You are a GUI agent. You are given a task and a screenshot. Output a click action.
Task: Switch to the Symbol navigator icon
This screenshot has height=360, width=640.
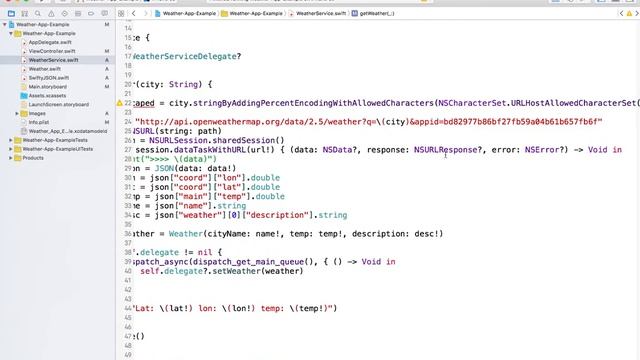tap(24, 13)
